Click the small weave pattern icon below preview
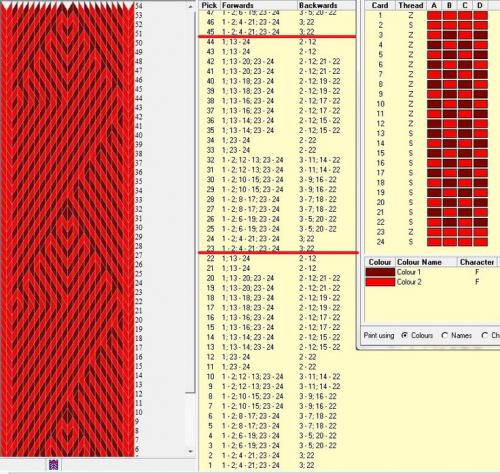 point(54,464)
